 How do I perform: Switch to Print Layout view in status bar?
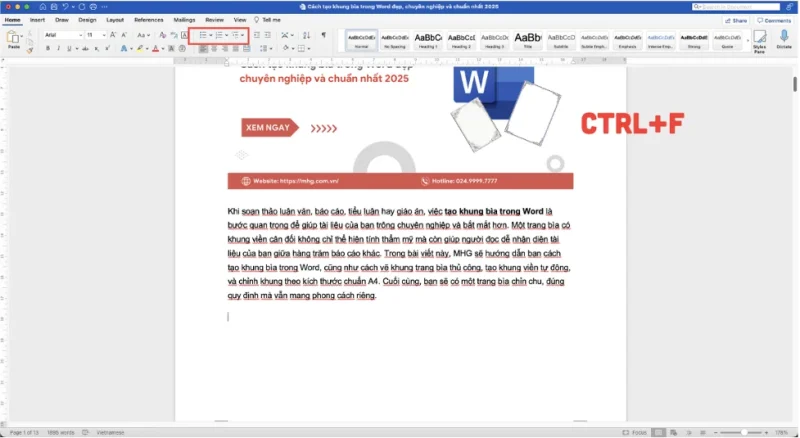659,432
